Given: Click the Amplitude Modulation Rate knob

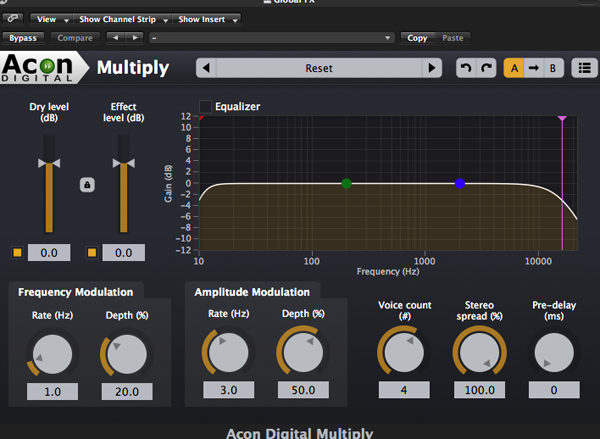Looking at the screenshot, I should (228, 353).
